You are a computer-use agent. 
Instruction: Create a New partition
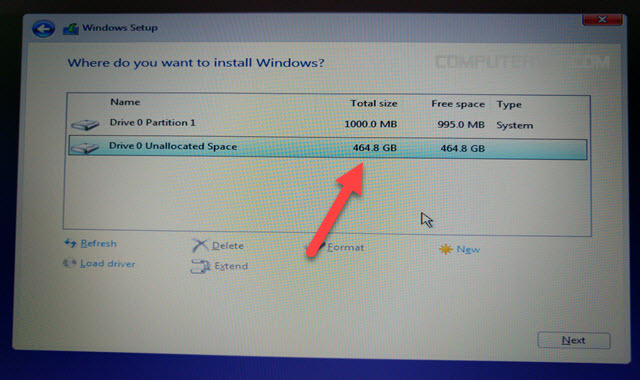click(468, 249)
